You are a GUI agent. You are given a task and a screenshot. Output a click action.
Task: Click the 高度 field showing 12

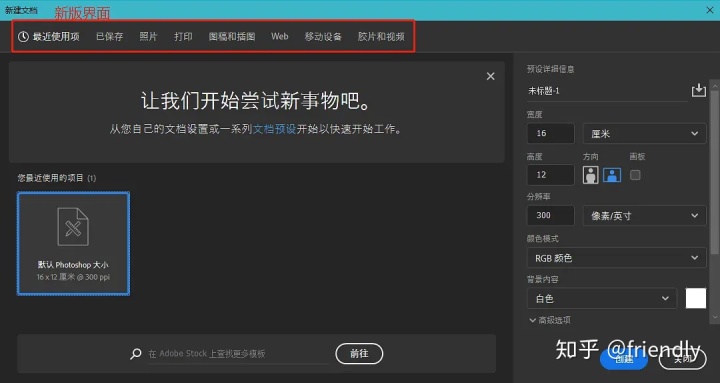[x=551, y=175]
